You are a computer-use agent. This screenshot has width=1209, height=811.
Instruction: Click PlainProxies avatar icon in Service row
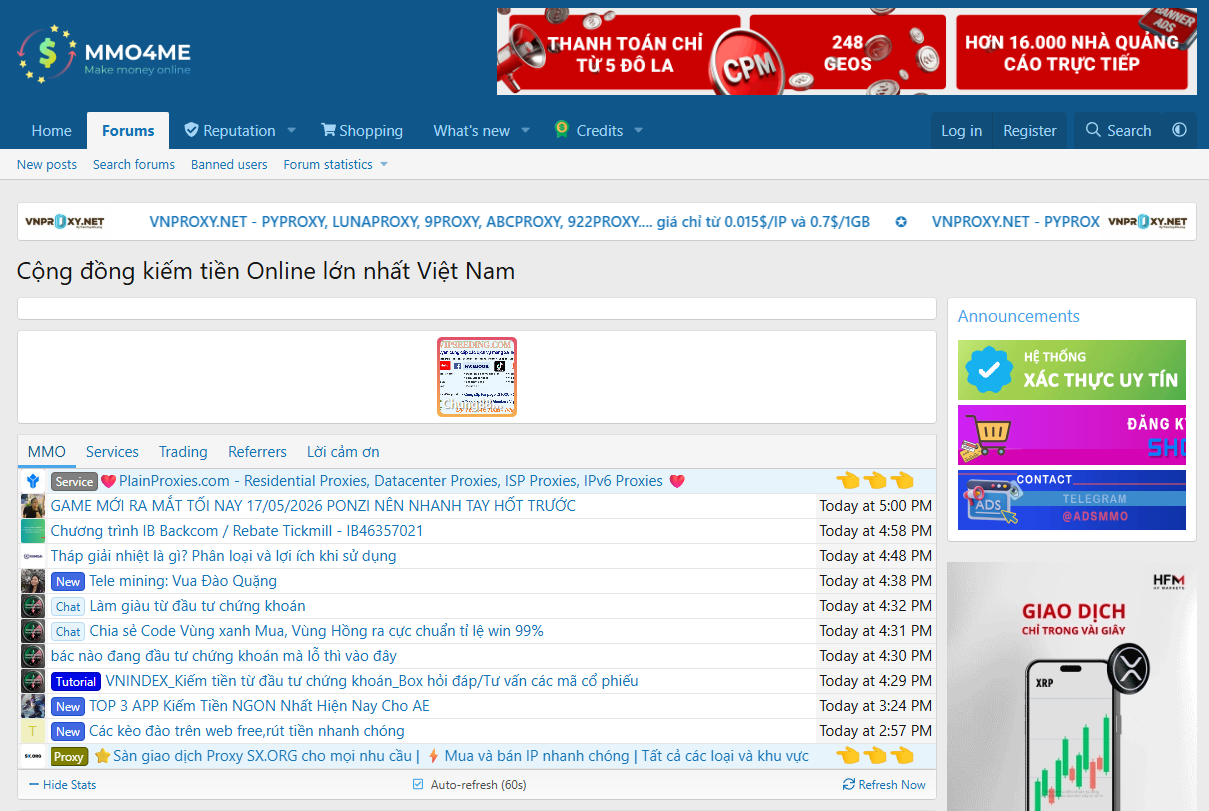coord(33,481)
